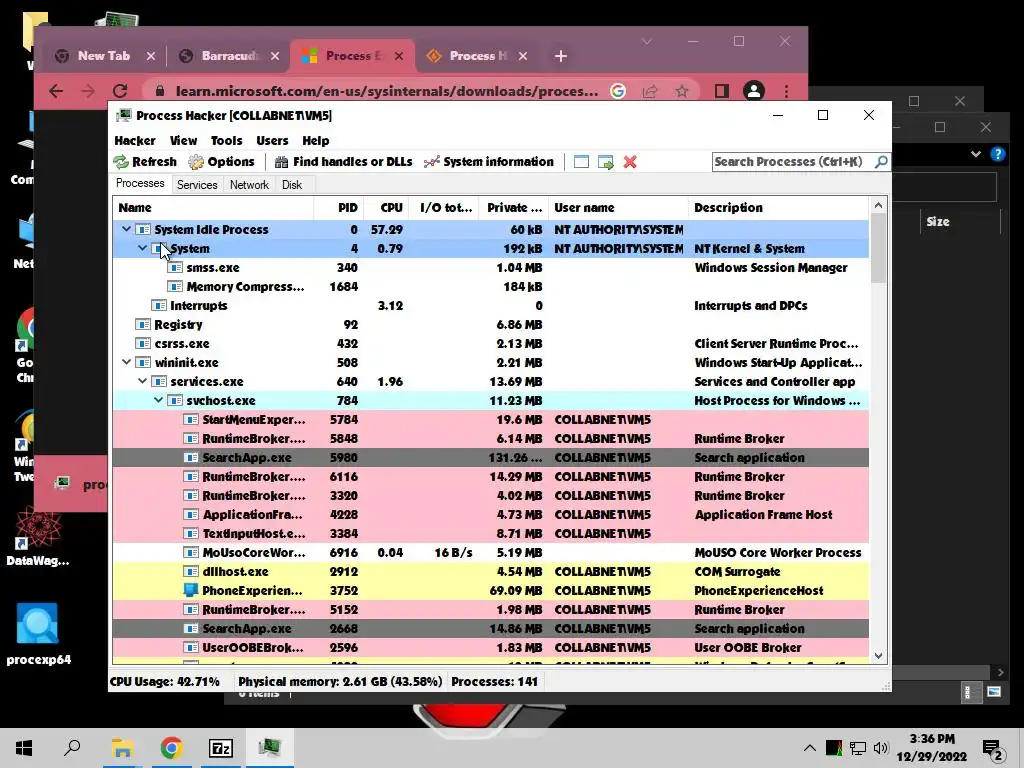Open a new Chrome tab
1024x768 pixels.
(x=560, y=56)
